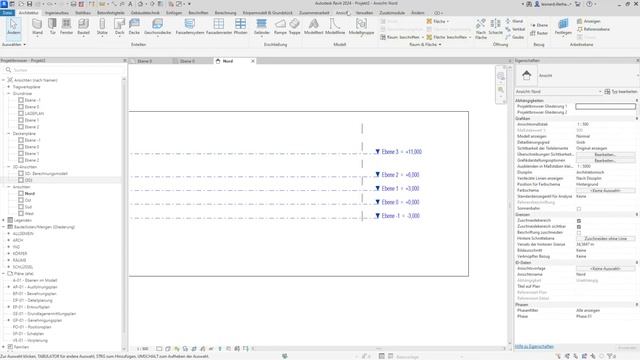Screen dimensions: 640x360
Task: Open the Verwalten ribbon tab
Action: coord(364,13)
